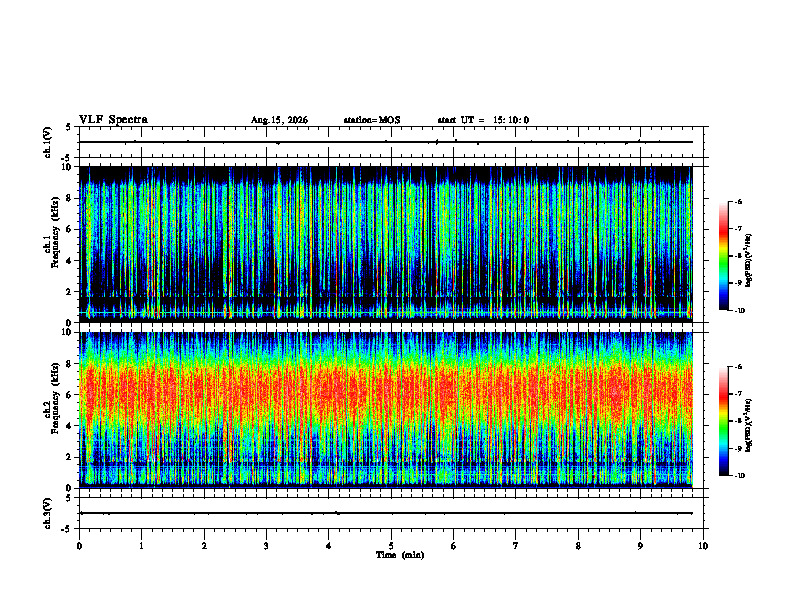
Task: Click the "5" minute tick label on the time axis
Action: click(391, 546)
